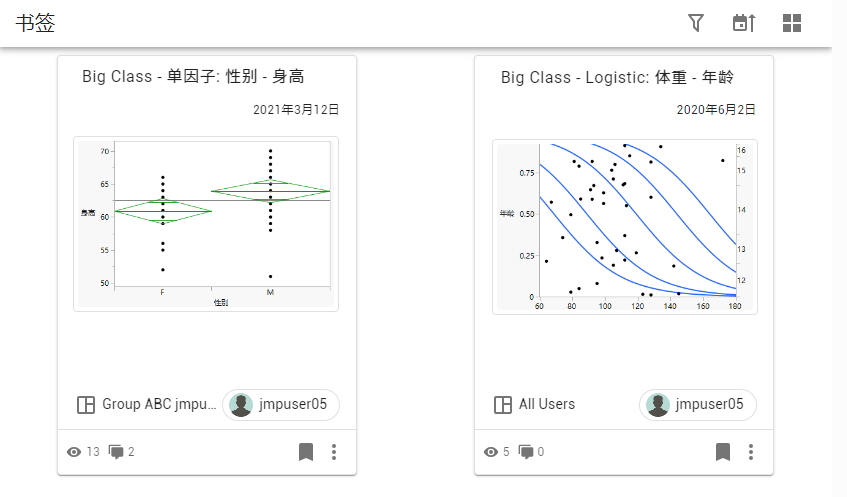Click the sort by date icon

(x=744, y=23)
